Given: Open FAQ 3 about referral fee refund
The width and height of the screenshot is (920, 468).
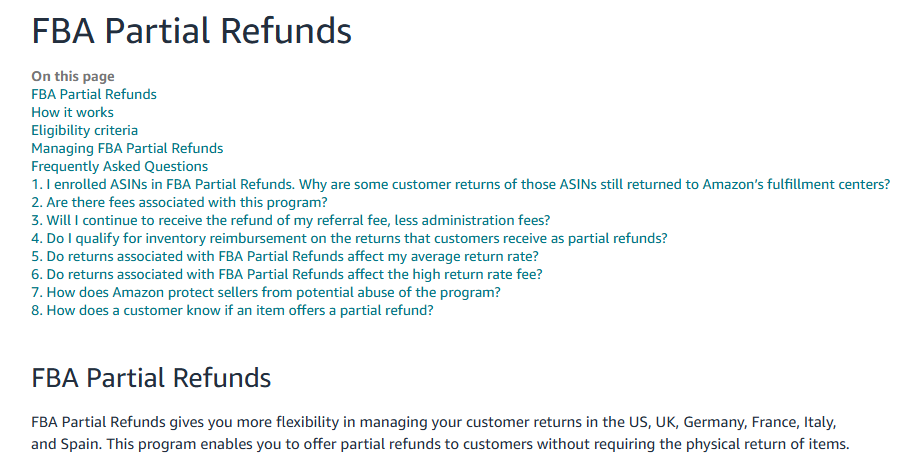Looking at the screenshot, I should [290, 220].
